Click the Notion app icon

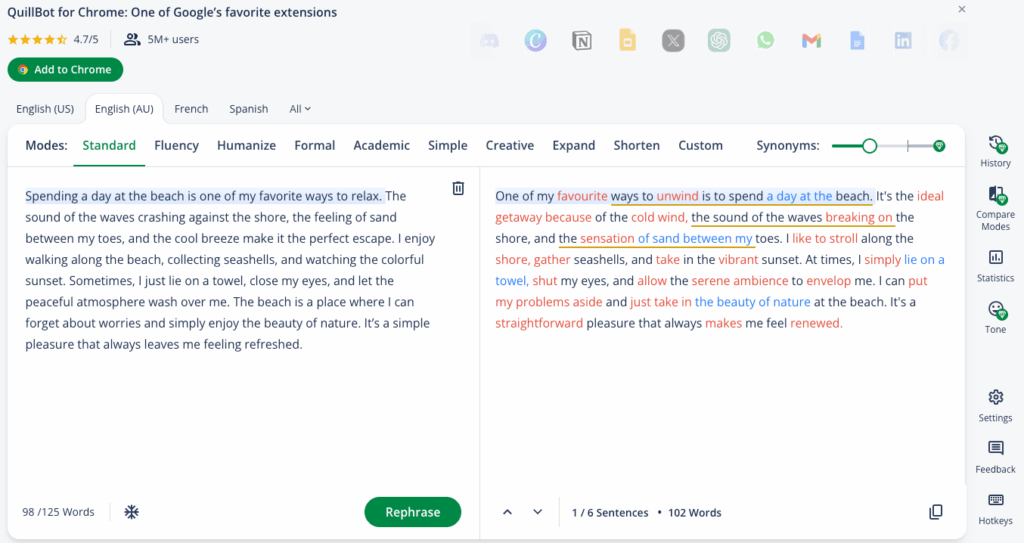point(582,41)
